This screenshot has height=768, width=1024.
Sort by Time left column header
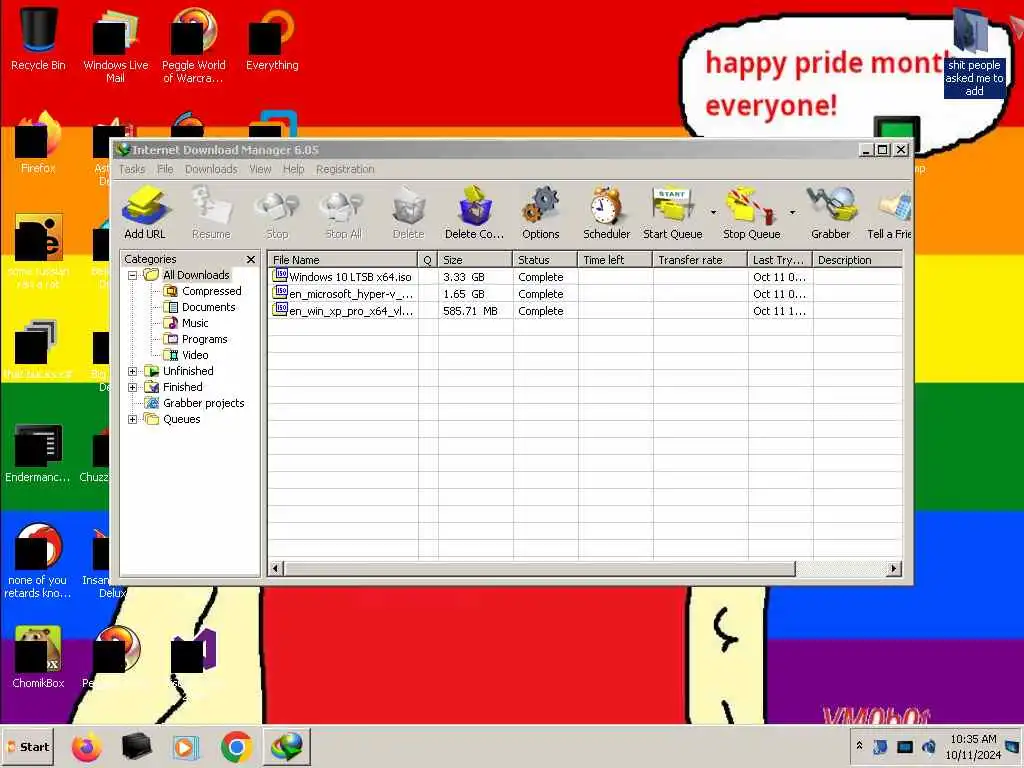click(615, 260)
